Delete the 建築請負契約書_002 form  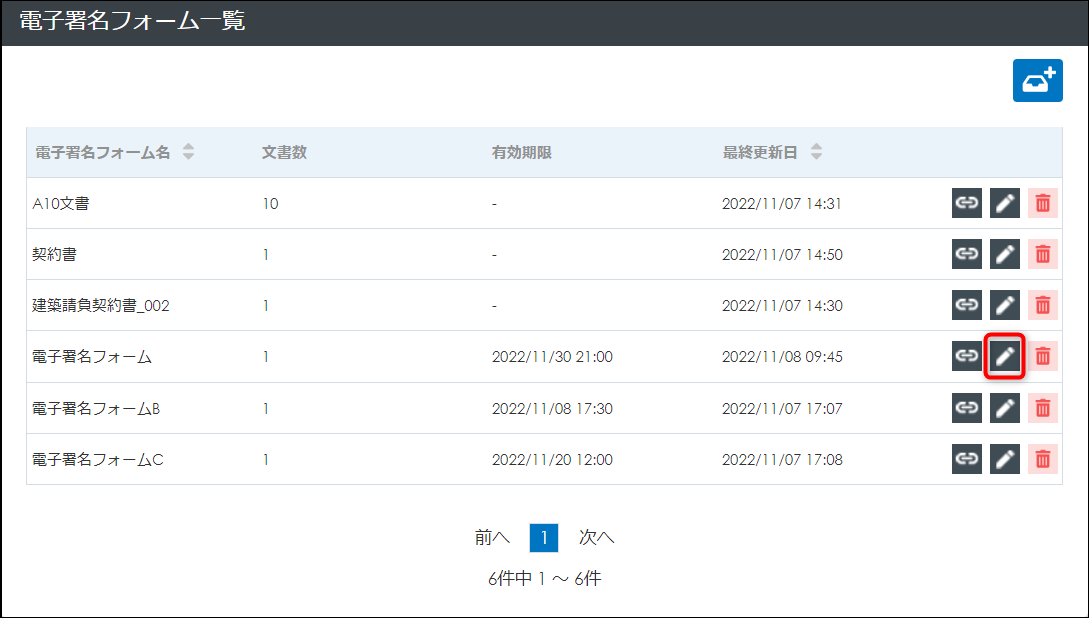click(x=1042, y=305)
